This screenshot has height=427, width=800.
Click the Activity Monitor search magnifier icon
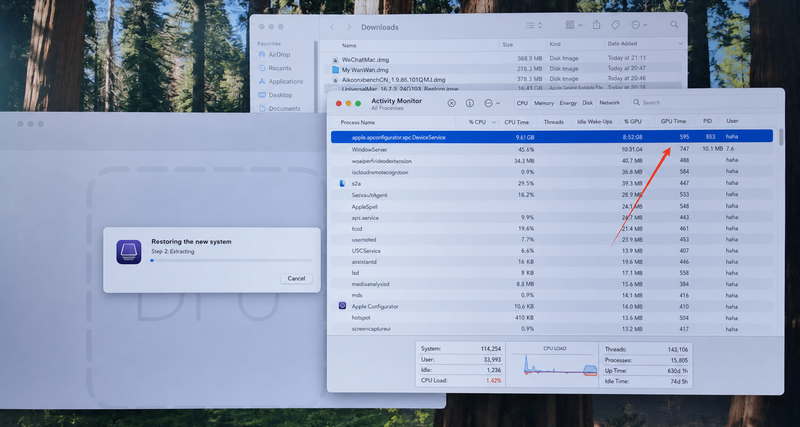pyautogui.click(x=637, y=103)
